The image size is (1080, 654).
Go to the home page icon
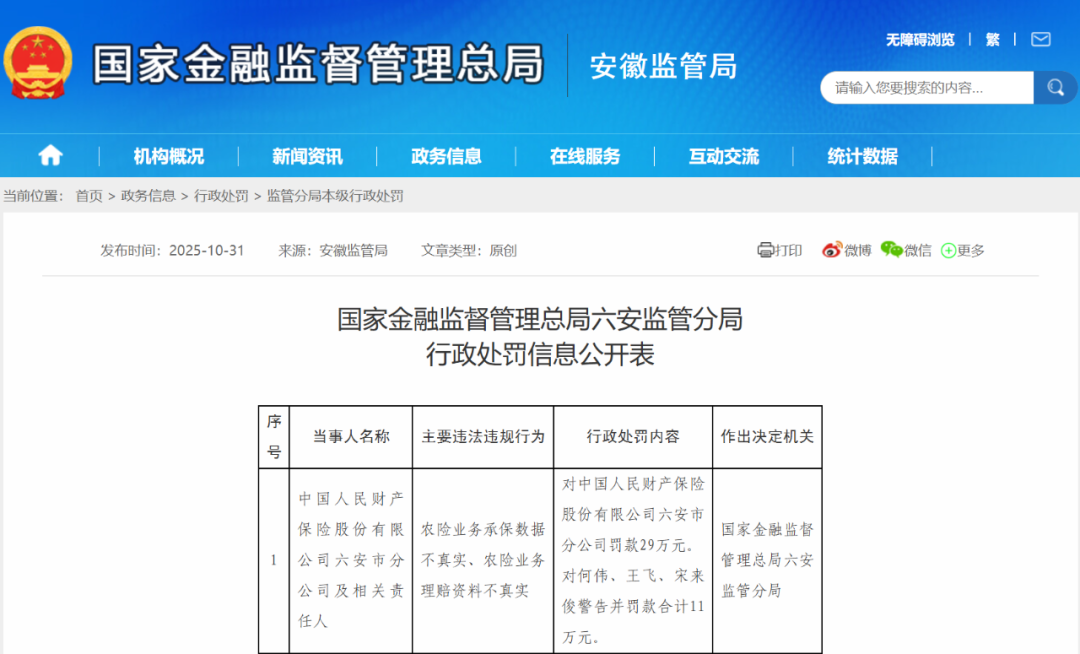click(x=50, y=155)
